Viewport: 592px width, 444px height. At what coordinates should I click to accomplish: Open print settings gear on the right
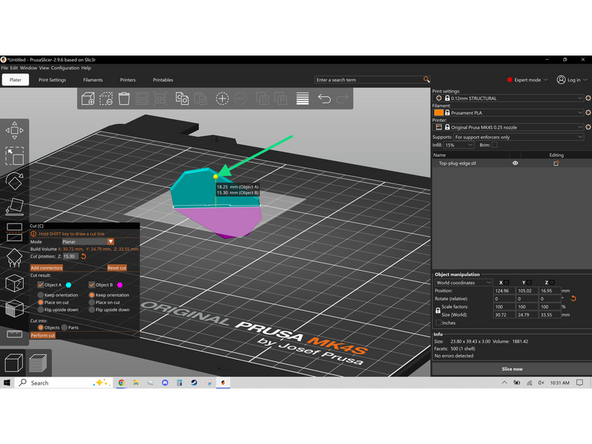click(x=588, y=98)
